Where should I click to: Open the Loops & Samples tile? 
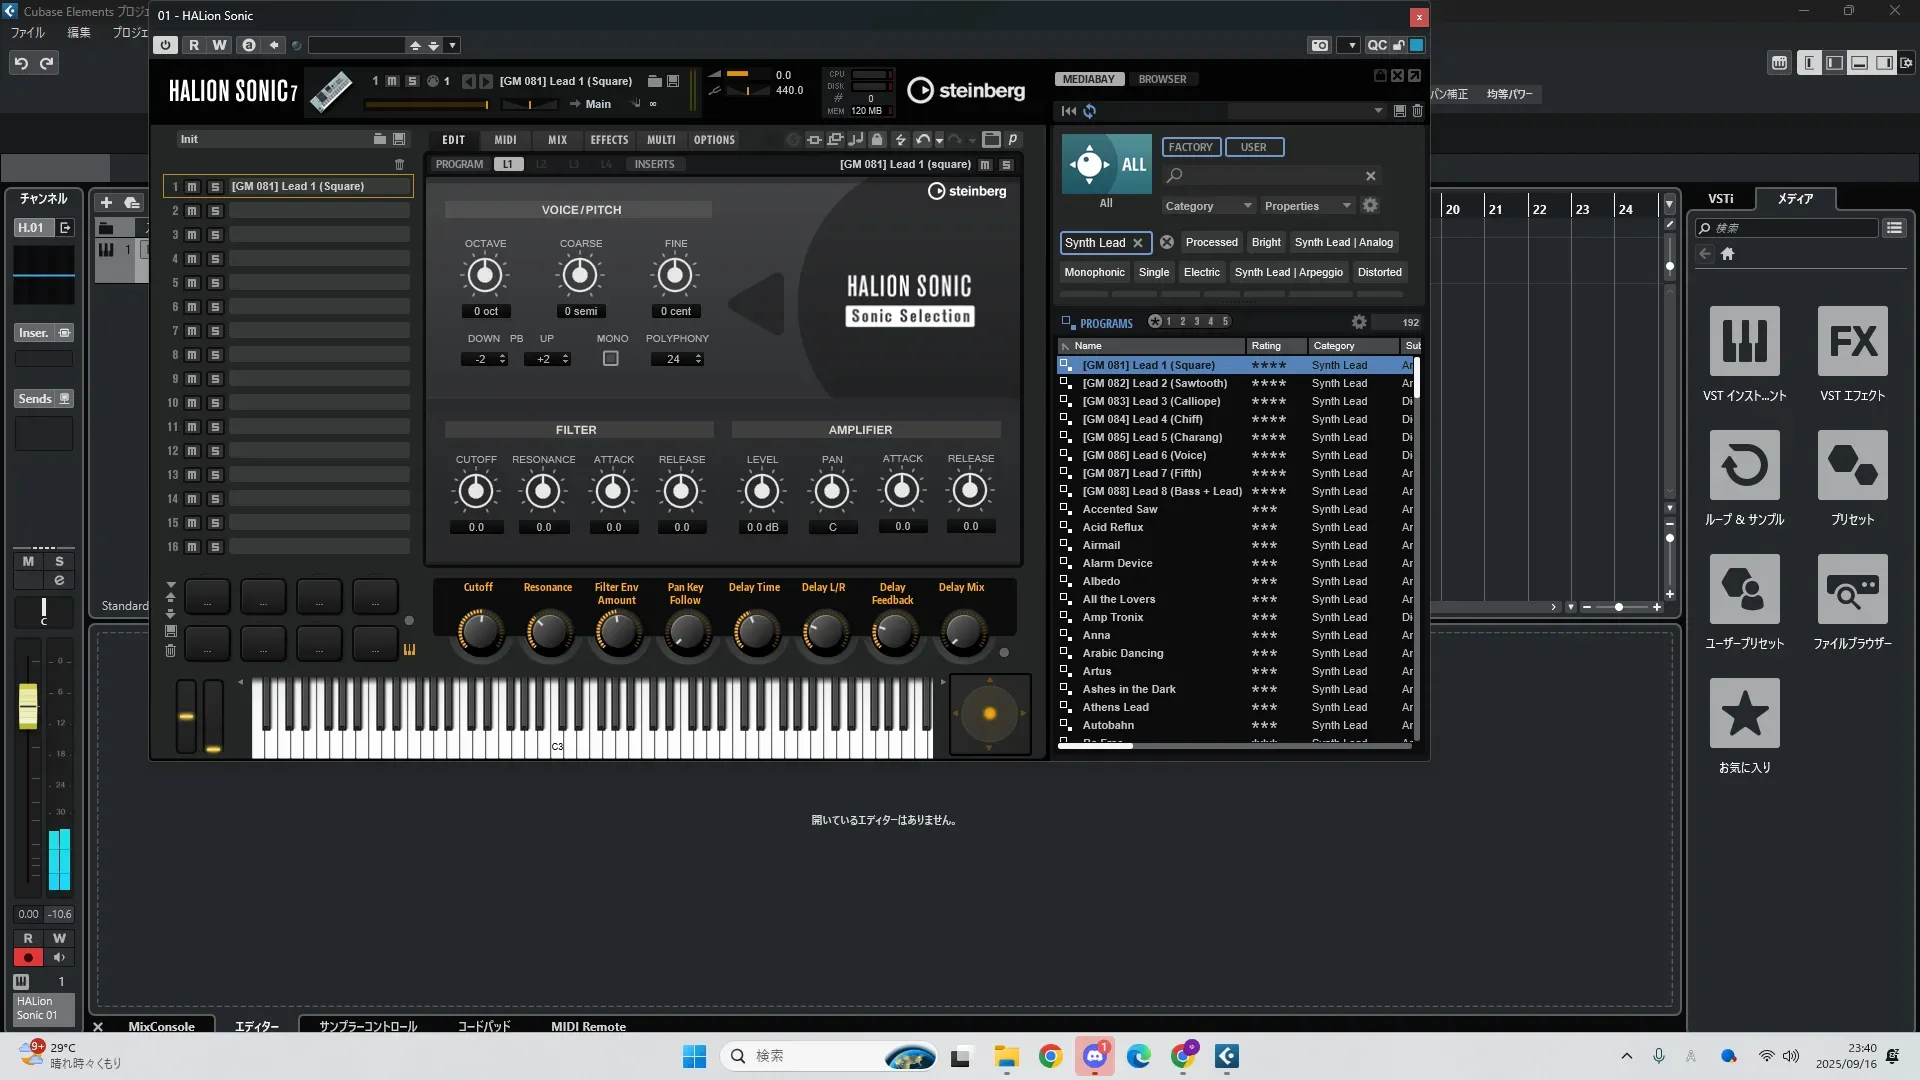1744,465
